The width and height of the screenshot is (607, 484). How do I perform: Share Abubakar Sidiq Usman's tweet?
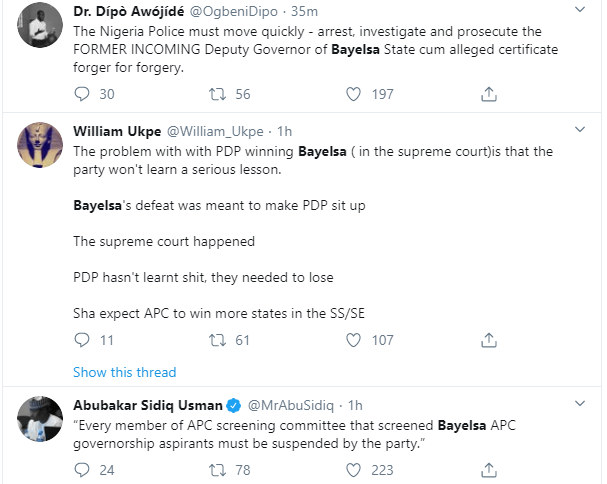point(489,470)
